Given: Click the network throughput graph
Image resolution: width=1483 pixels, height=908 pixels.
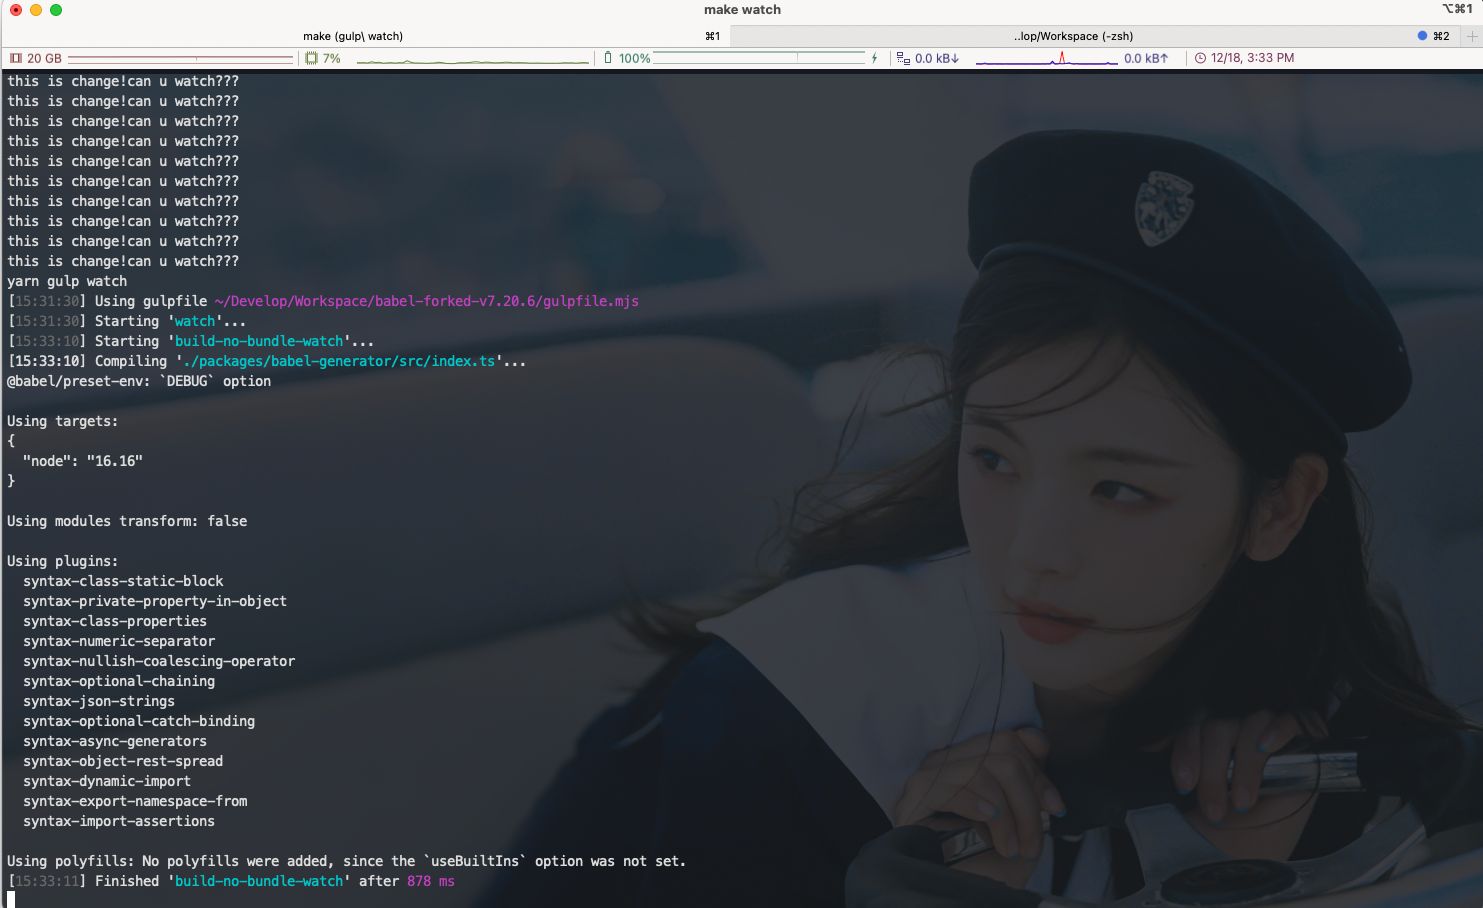Looking at the screenshot, I should click(1046, 58).
